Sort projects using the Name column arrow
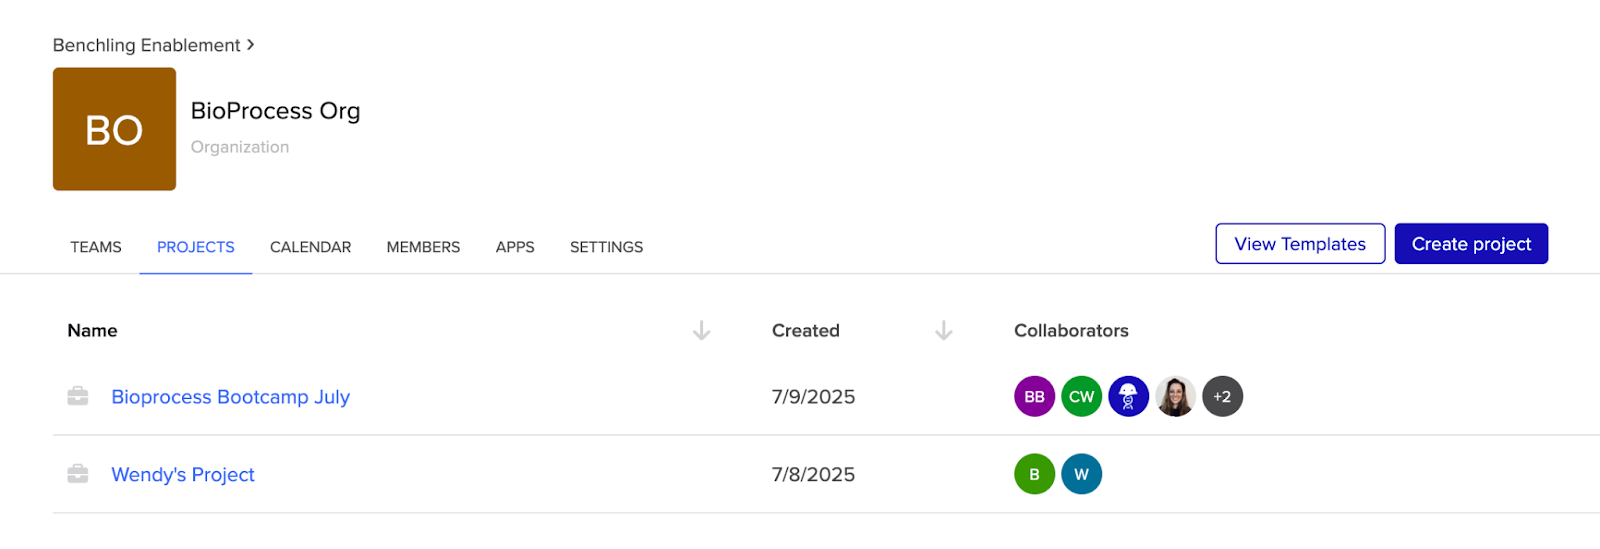The image size is (1600, 549). tap(701, 331)
